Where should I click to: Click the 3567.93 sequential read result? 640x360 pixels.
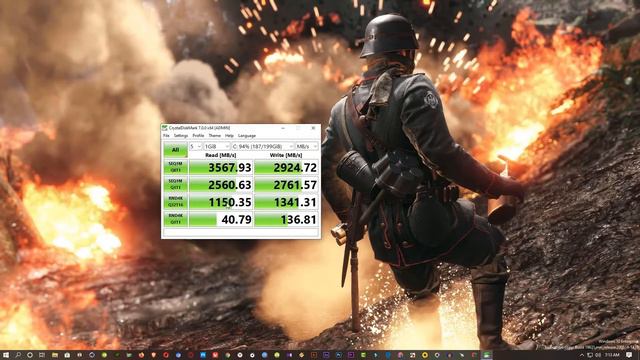221,167
